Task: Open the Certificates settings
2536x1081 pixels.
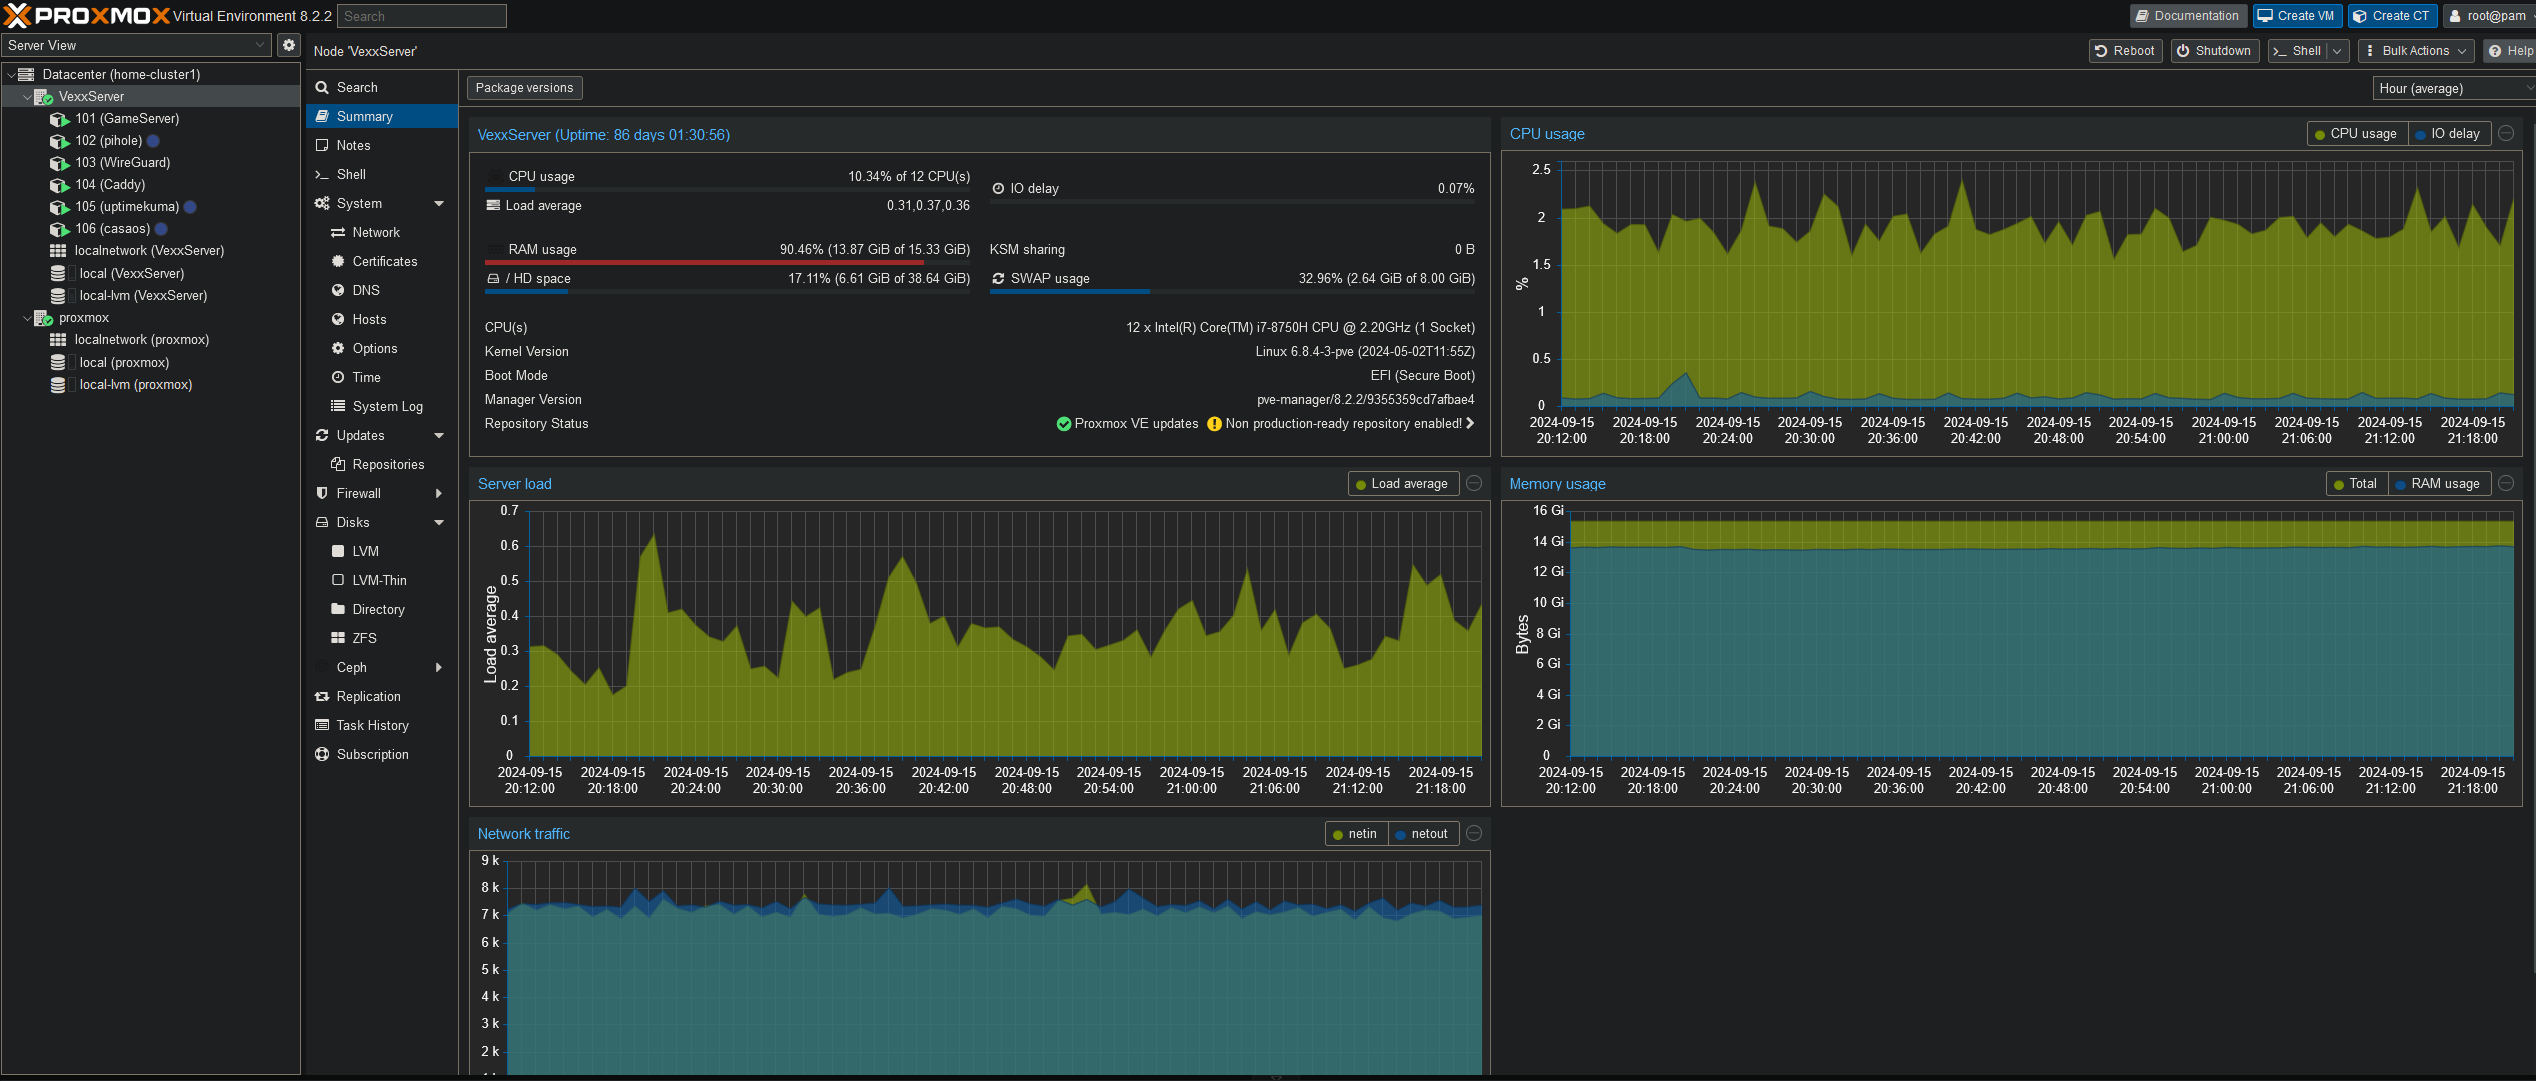Action: coord(385,261)
